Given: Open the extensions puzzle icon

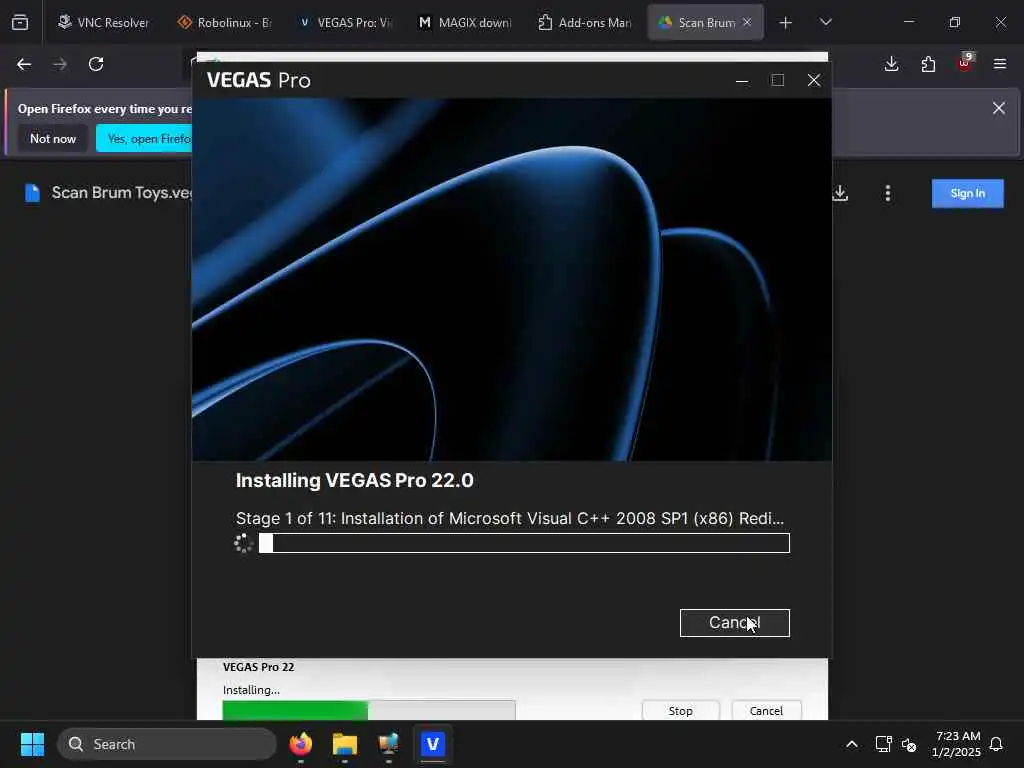Looking at the screenshot, I should tap(928, 64).
